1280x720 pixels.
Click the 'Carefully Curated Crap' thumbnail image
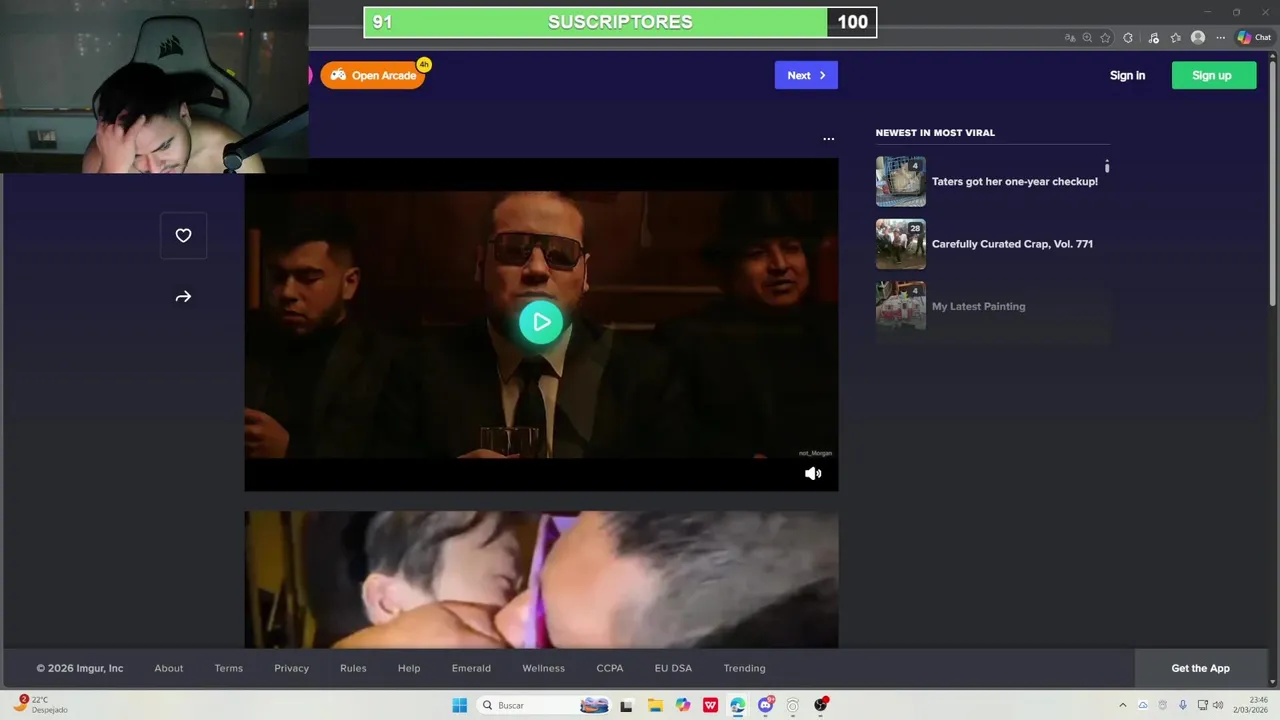coord(901,244)
